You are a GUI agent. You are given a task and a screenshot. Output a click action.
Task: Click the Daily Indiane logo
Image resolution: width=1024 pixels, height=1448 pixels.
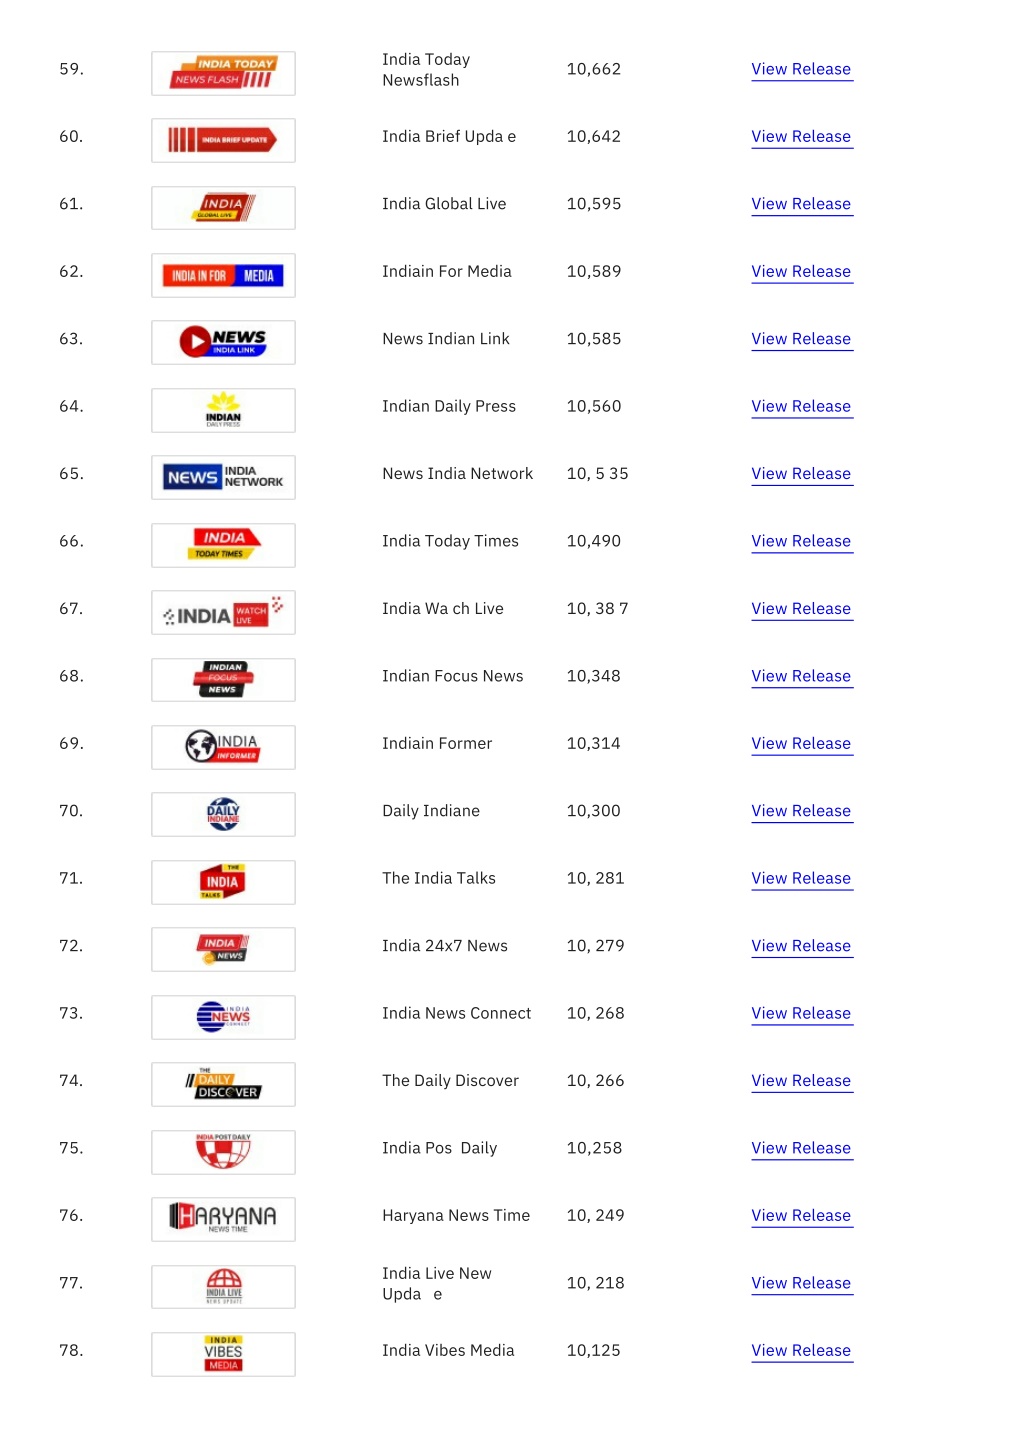tap(223, 814)
